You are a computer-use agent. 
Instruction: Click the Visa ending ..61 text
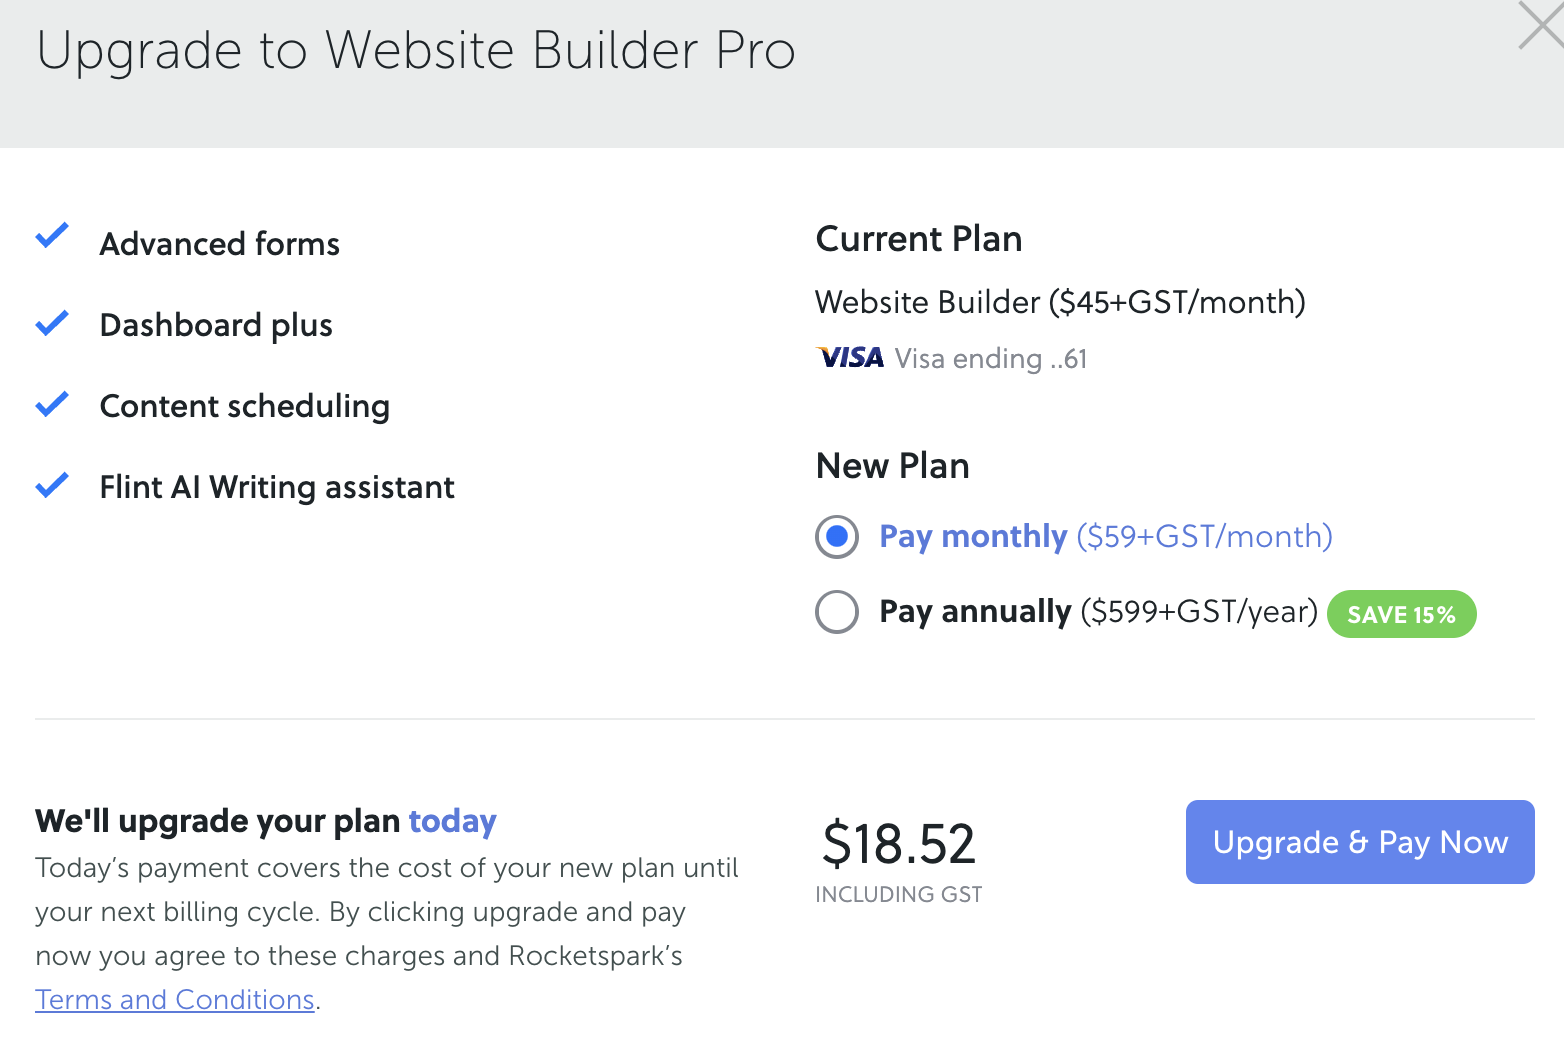point(991,359)
